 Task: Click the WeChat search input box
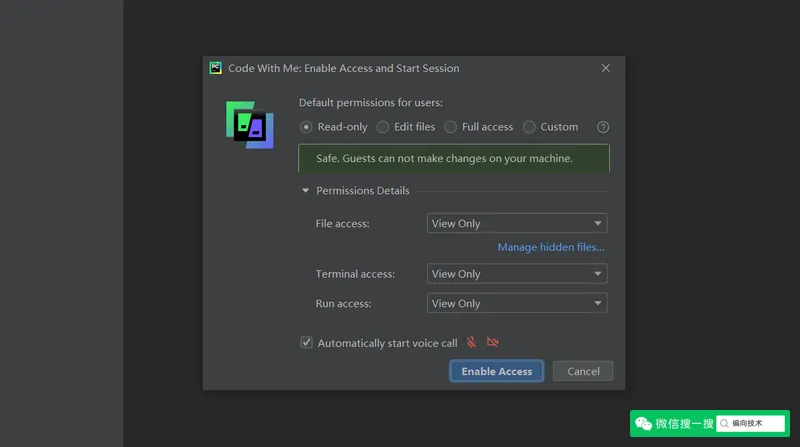pos(751,424)
